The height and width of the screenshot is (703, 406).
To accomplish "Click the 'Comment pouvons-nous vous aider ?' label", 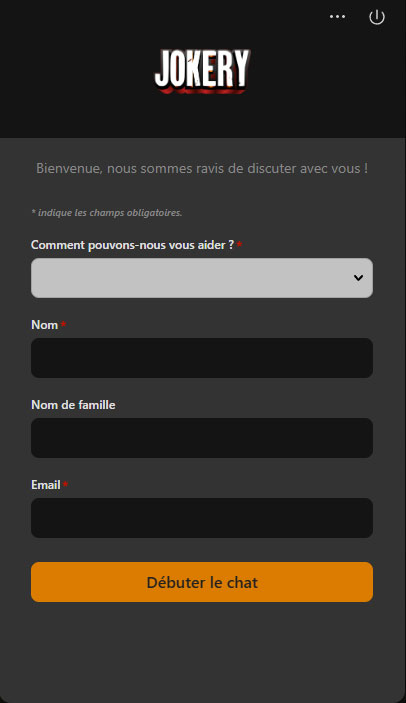I will point(133,245).
